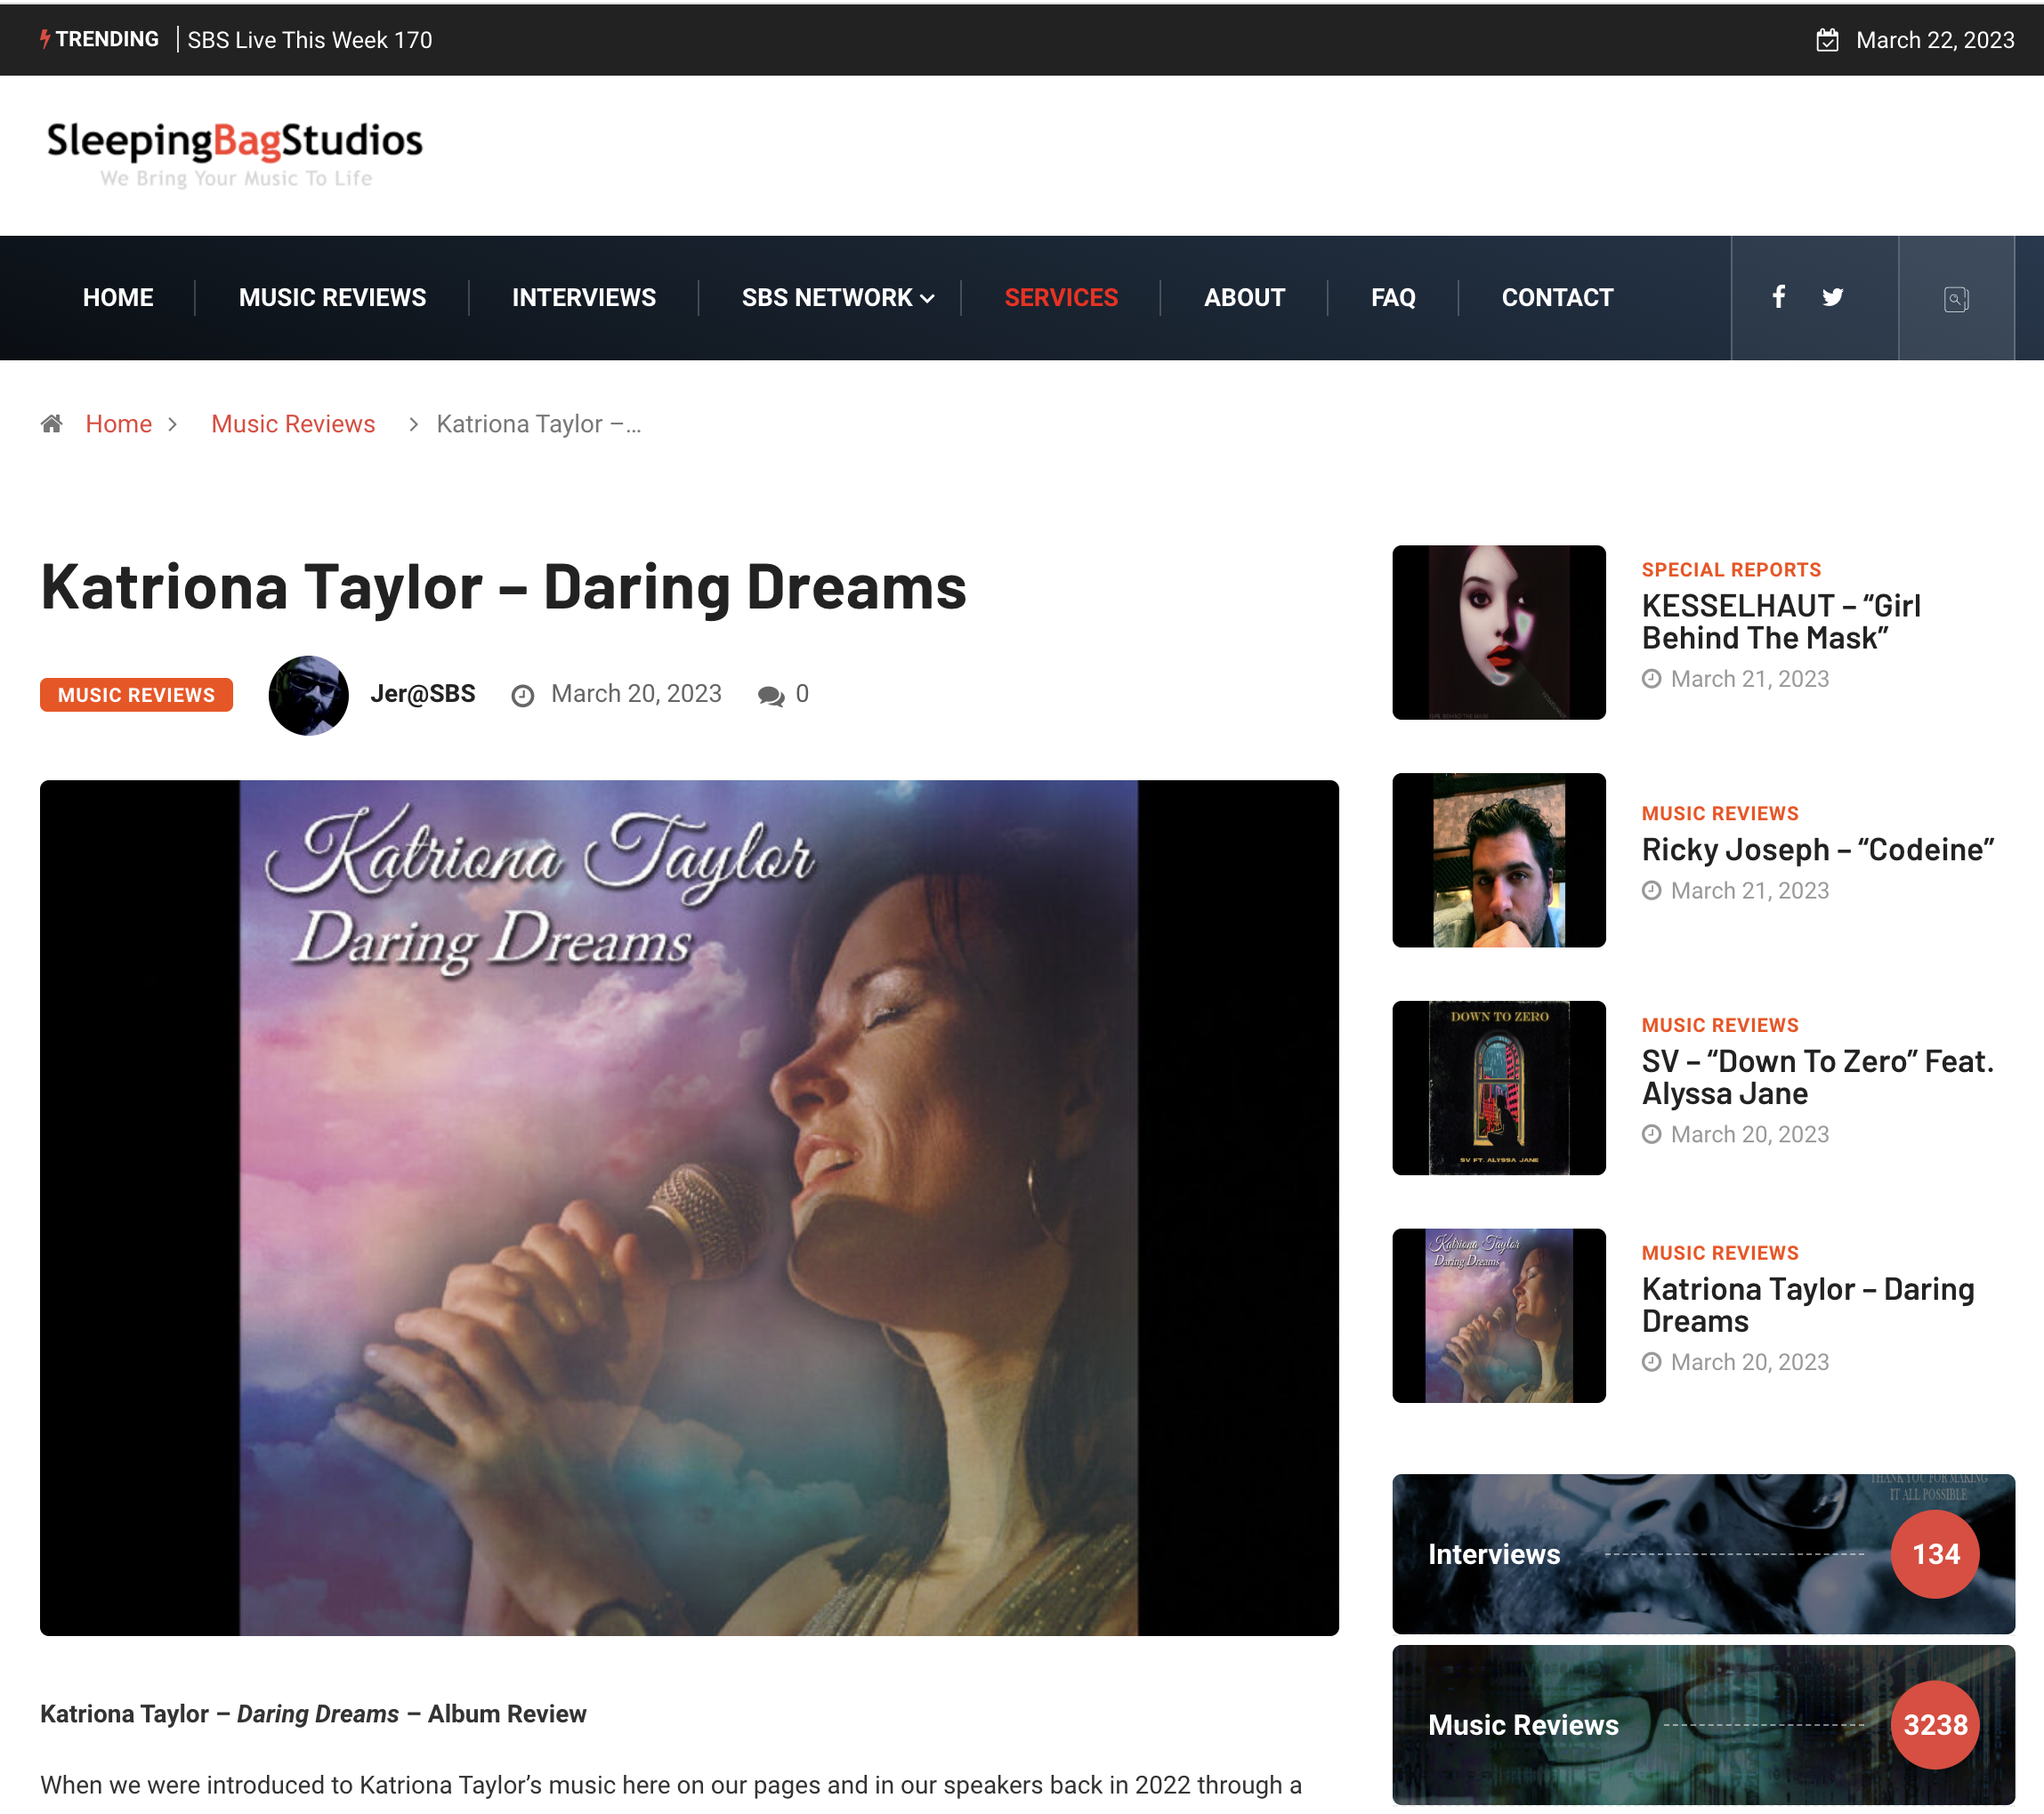Click the Katriona Taylor – Daring Dreams headline

pos(503,587)
